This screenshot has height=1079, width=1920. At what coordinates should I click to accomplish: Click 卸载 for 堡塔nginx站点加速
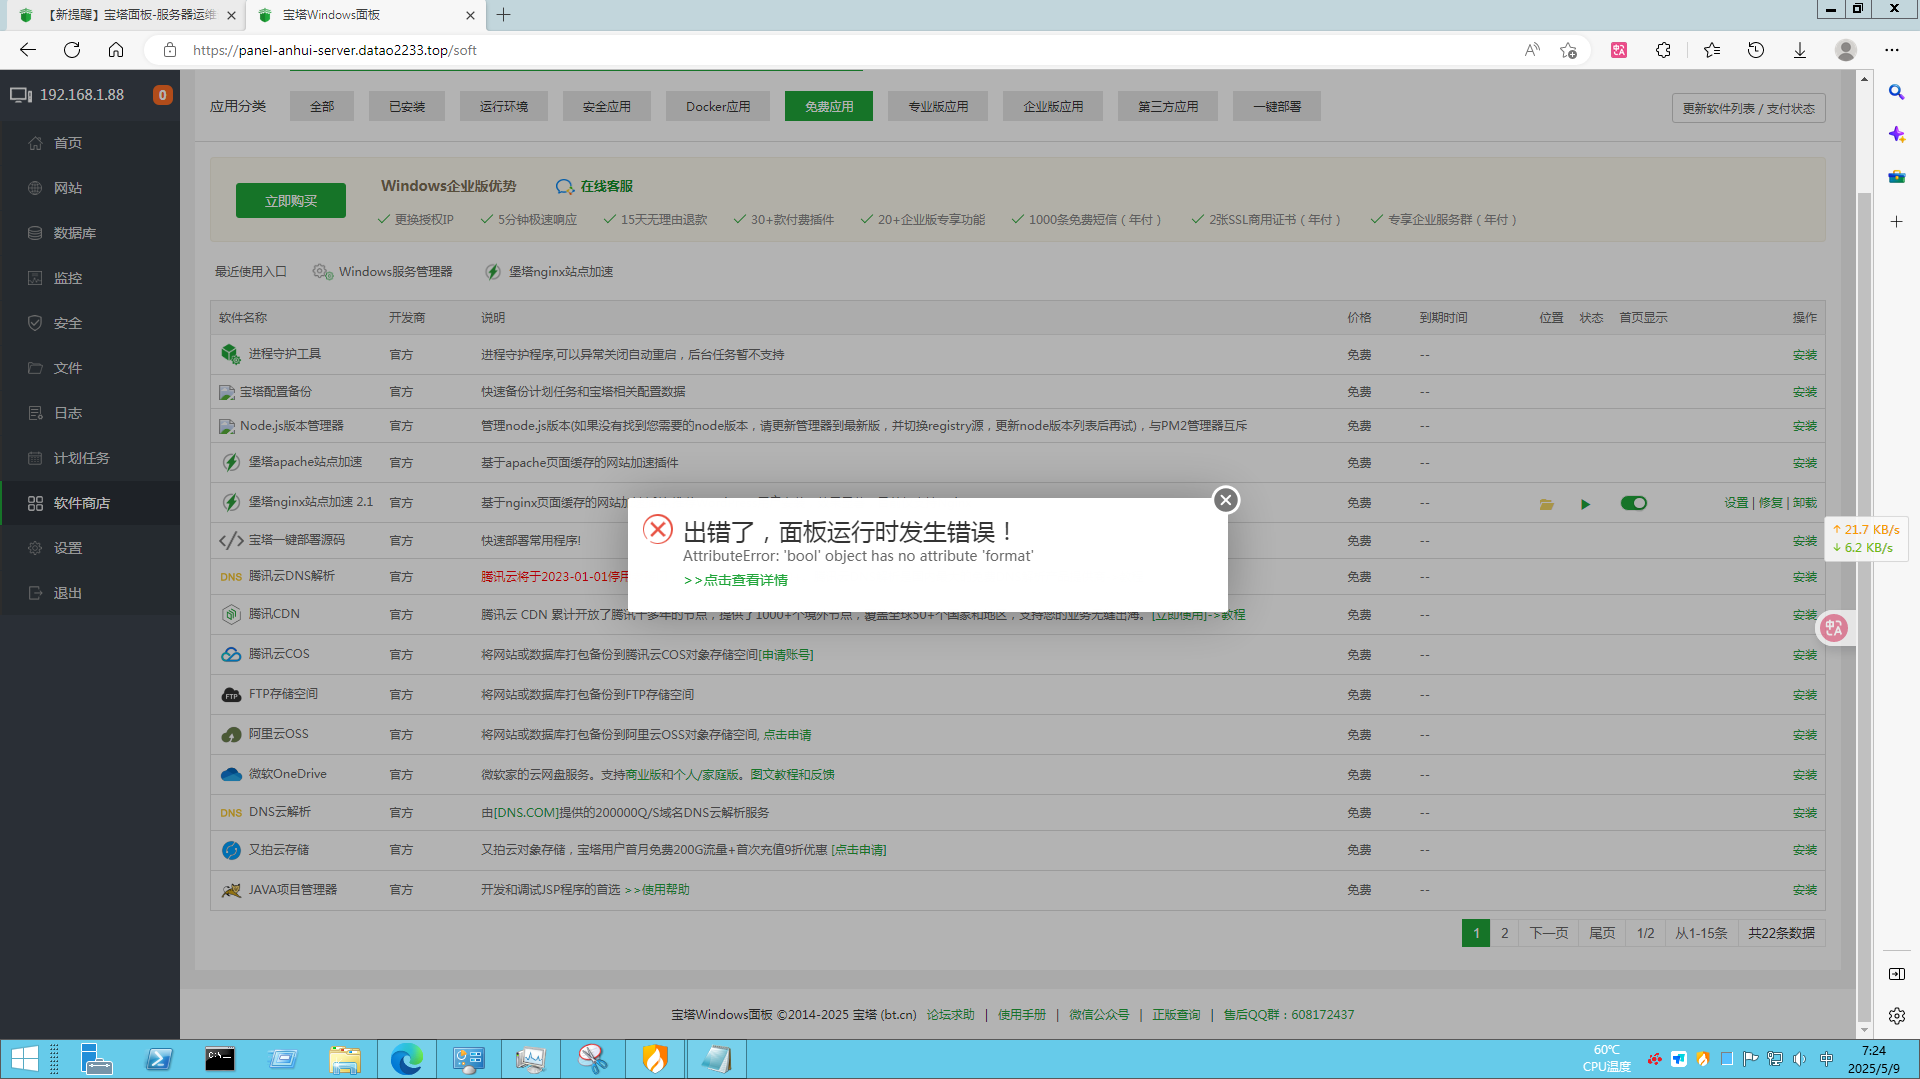point(1805,503)
